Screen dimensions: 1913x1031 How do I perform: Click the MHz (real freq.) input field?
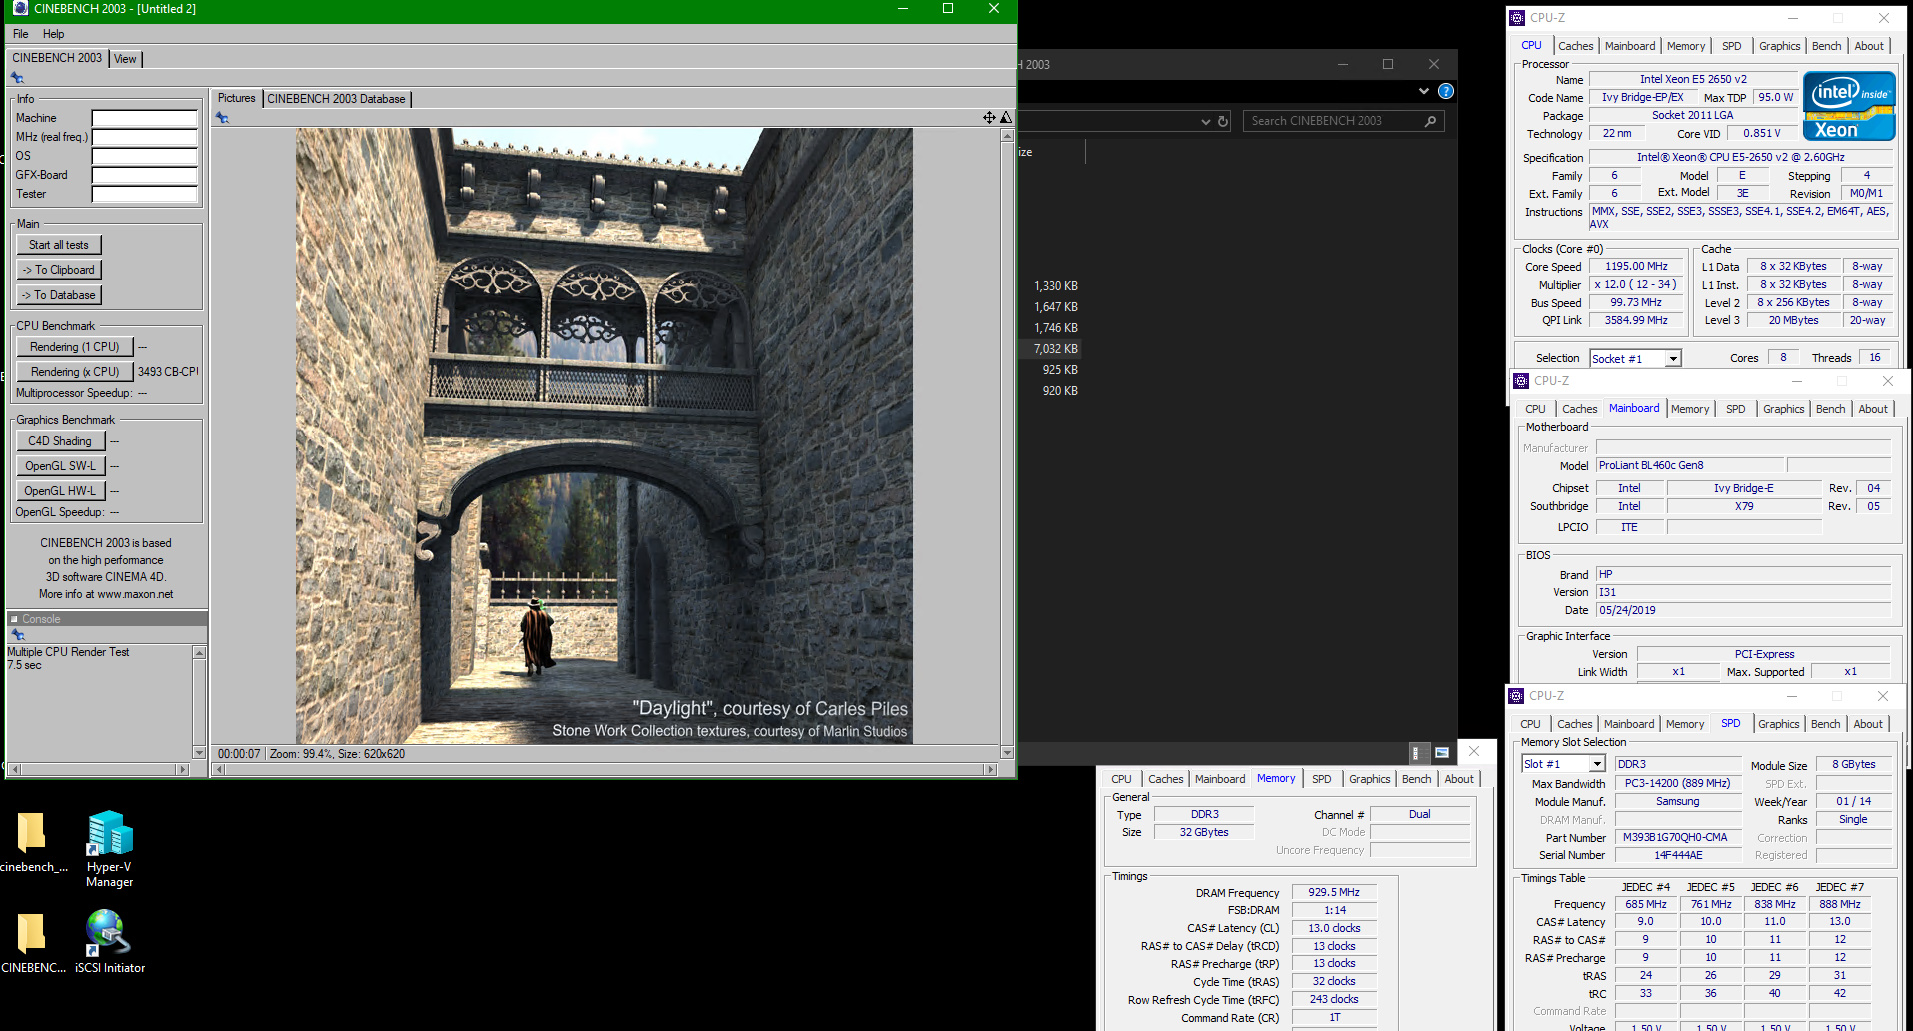[x=145, y=137]
